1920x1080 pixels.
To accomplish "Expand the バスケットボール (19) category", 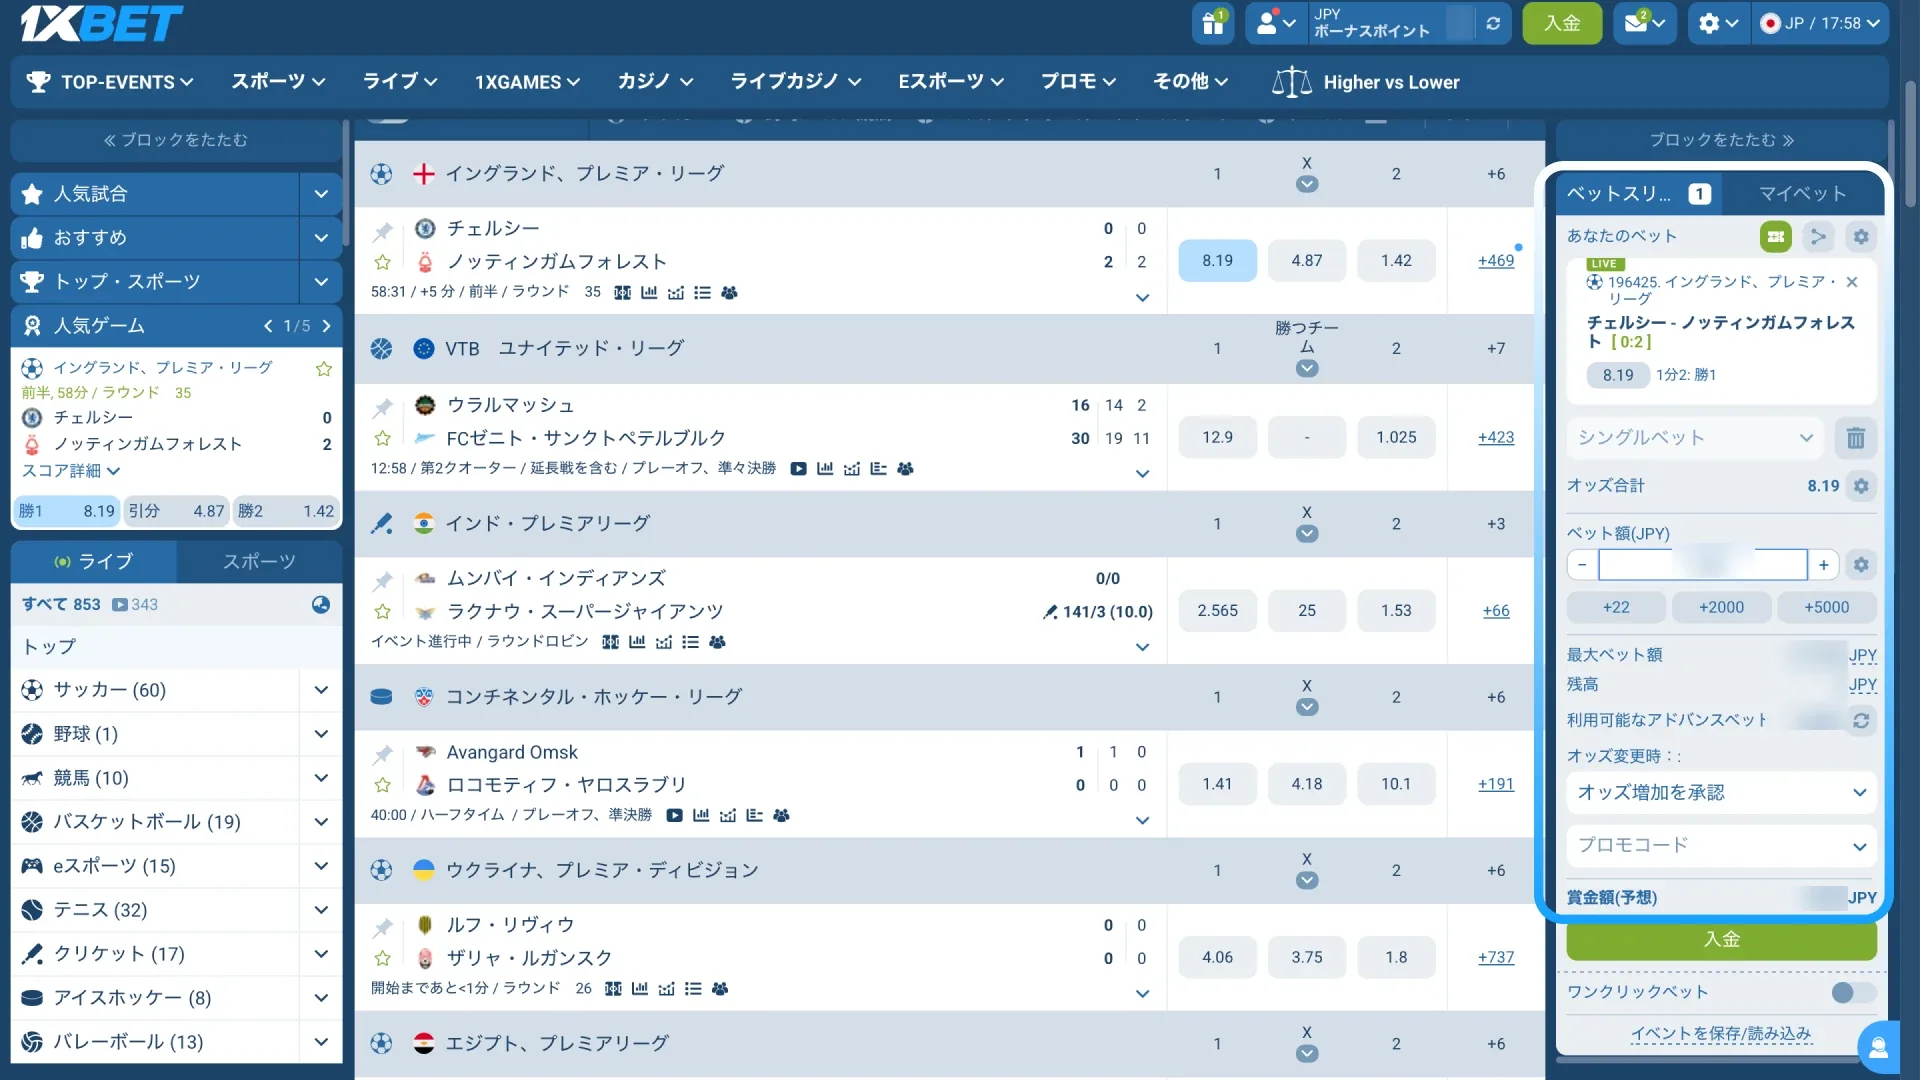I will 320,821.
